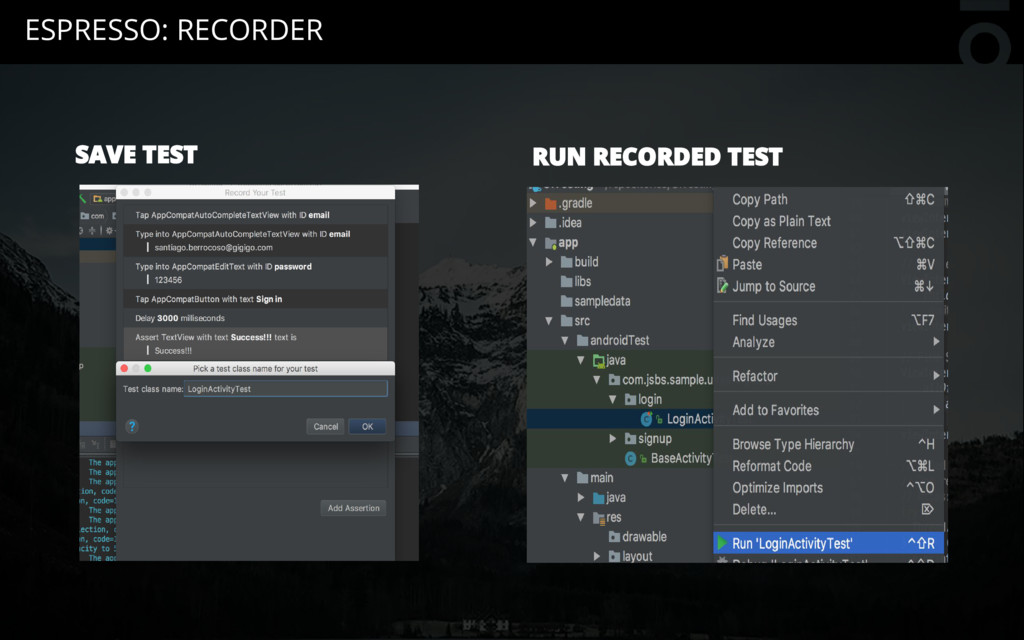The image size is (1024, 640).
Task: Click the .gradle folder icon
Action: click(551, 203)
